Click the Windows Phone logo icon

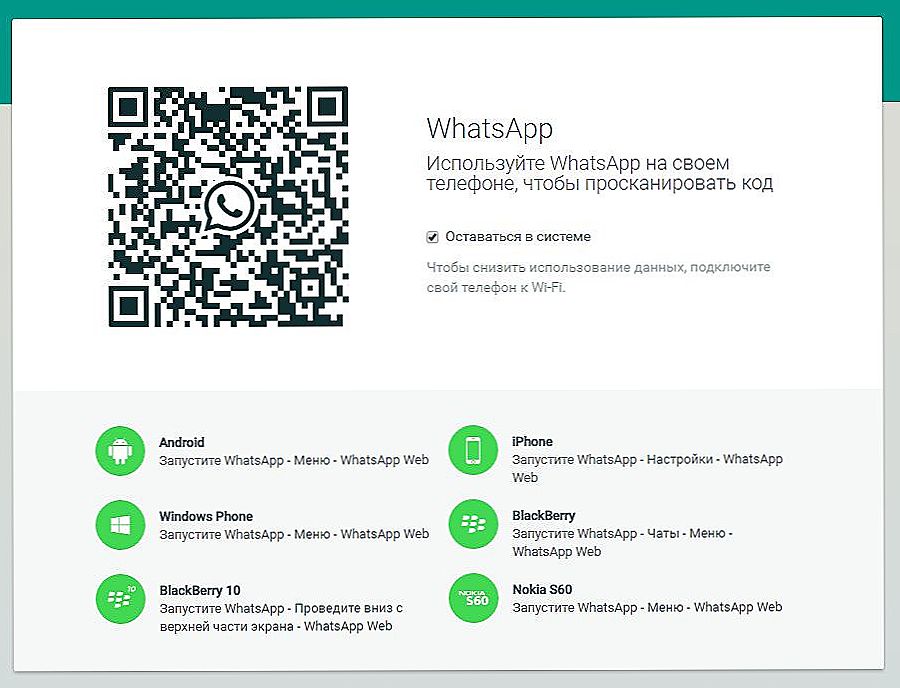click(x=120, y=525)
